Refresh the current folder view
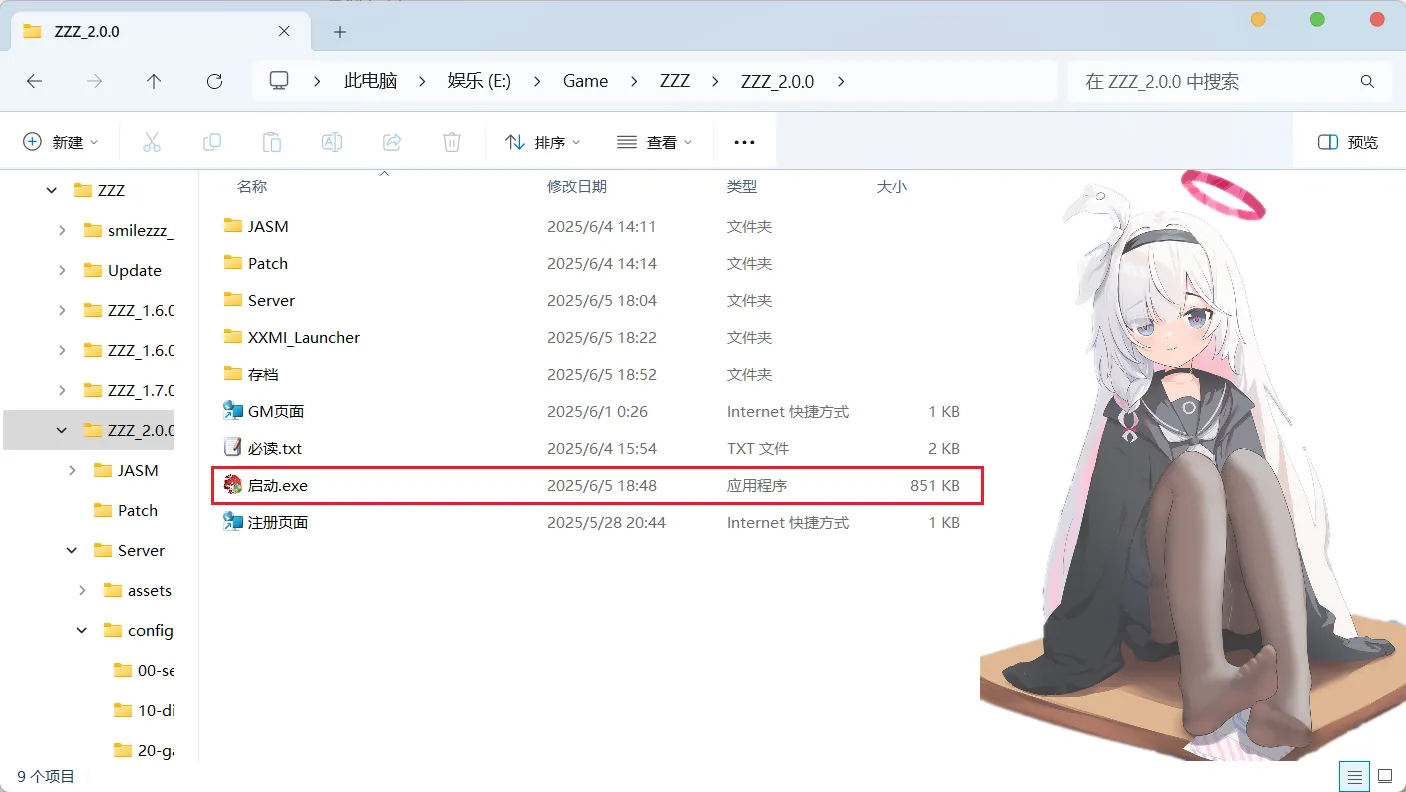 [214, 81]
